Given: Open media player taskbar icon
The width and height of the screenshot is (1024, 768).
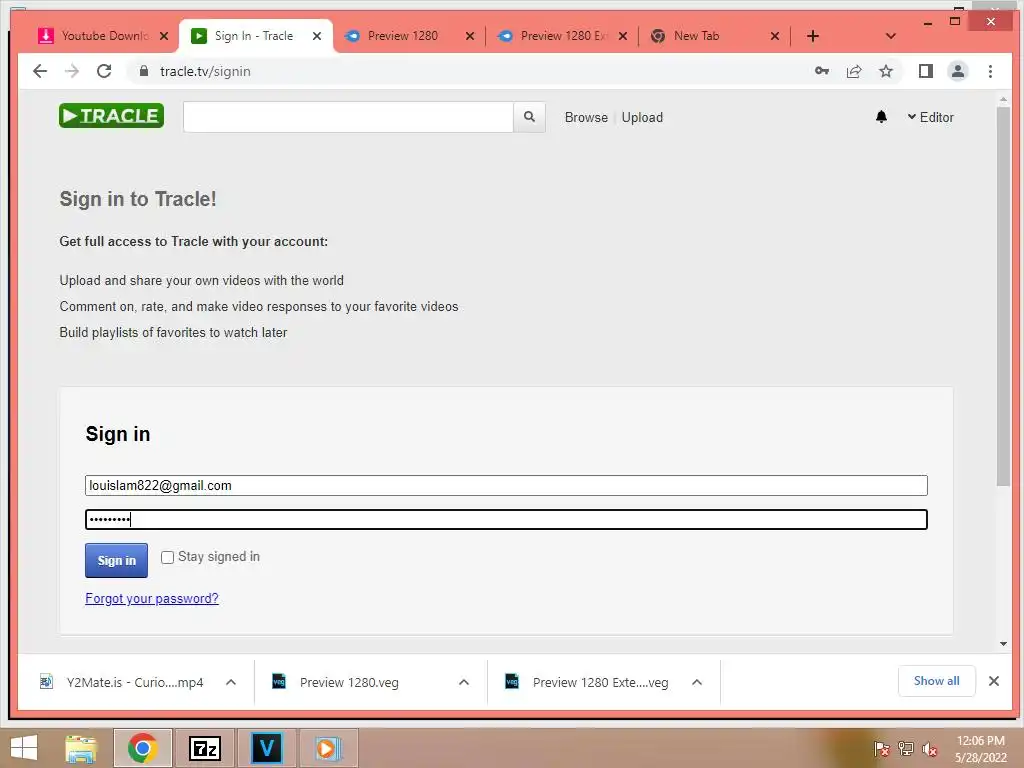Looking at the screenshot, I should tap(328, 748).
